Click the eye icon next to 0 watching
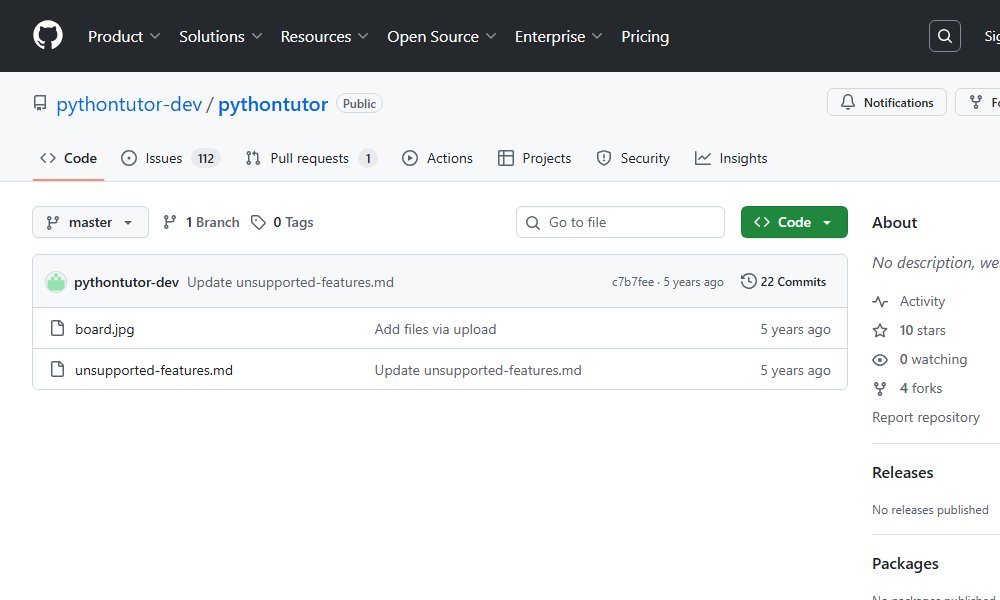Viewport: 1000px width, 600px height. (x=880, y=360)
